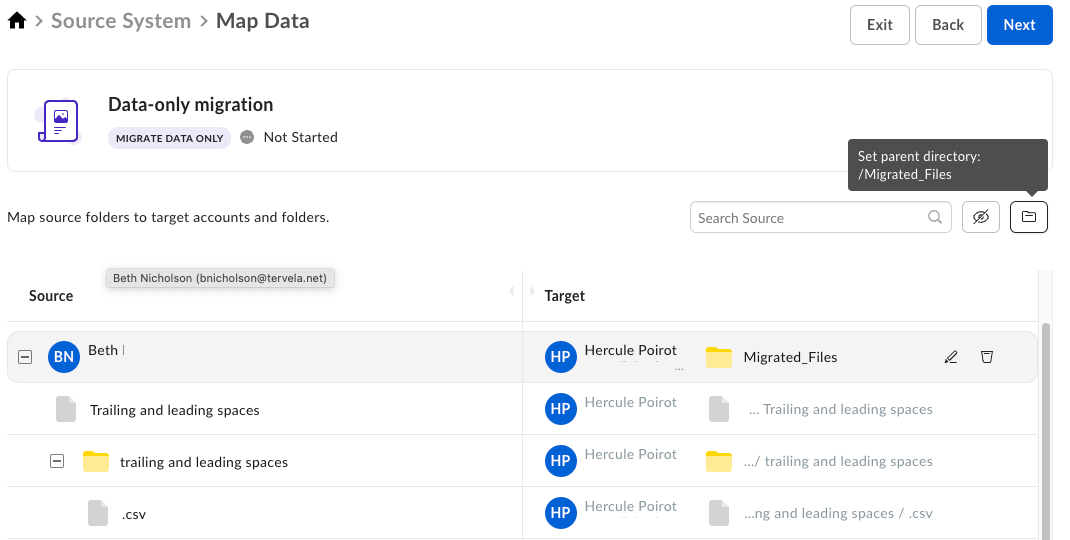Click the column resize left arrow handle
This screenshot has height=540, width=1070.
tap(511, 291)
